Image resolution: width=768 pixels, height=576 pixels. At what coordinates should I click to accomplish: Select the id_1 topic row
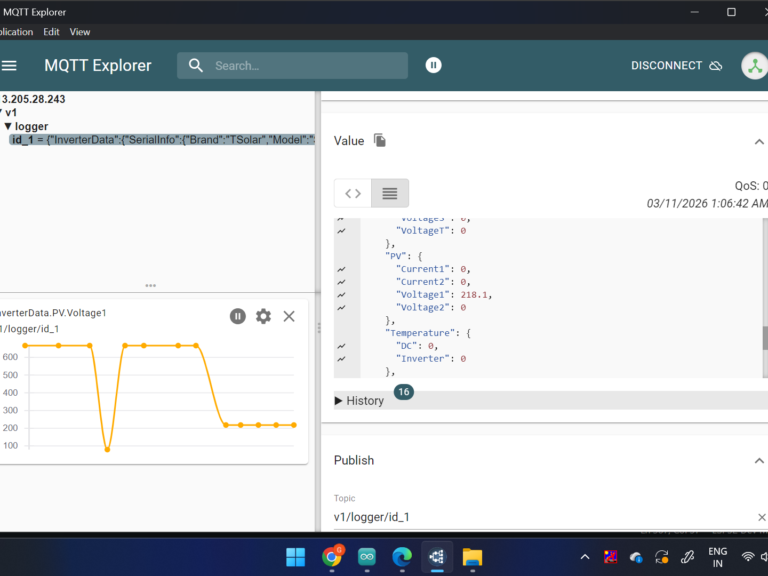[x=162, y=140]
